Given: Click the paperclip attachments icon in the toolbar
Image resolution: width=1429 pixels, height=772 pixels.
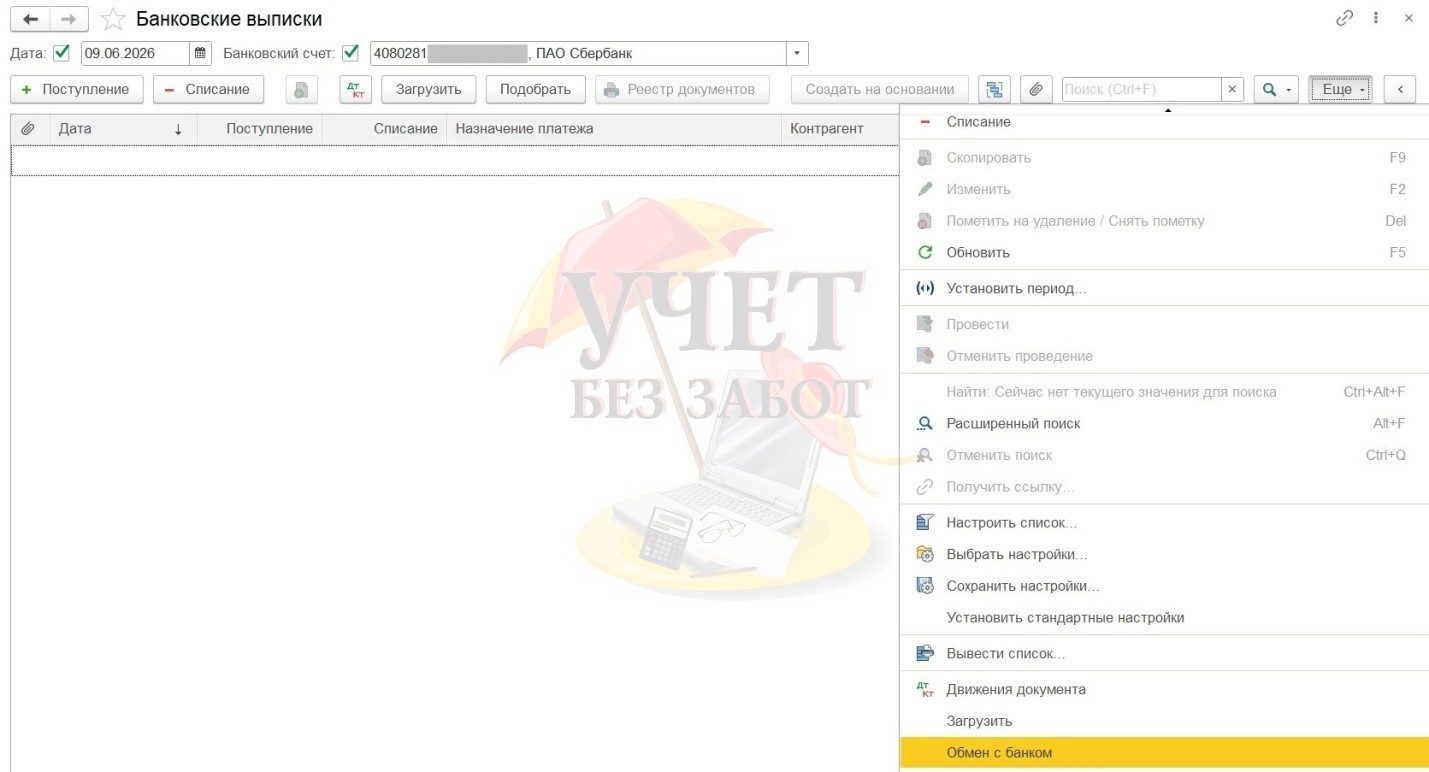Looking at the screenshot, I should pyautogui.click(x=1036, y=89).
